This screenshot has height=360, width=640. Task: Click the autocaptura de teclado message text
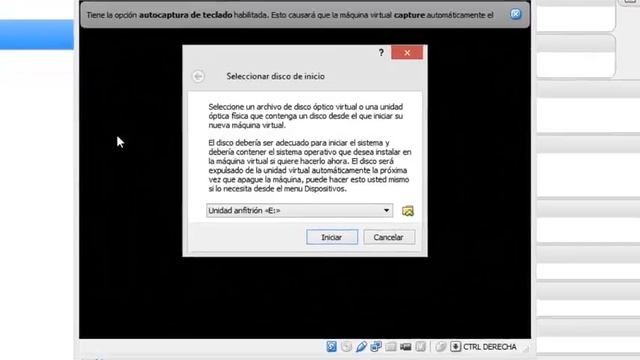point(290,15)
